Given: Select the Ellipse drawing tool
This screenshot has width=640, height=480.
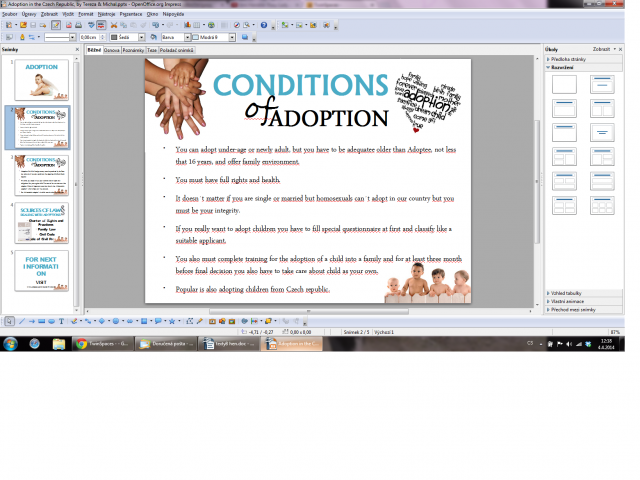Looking at the screenshot, I should click(x=51, y=321).
